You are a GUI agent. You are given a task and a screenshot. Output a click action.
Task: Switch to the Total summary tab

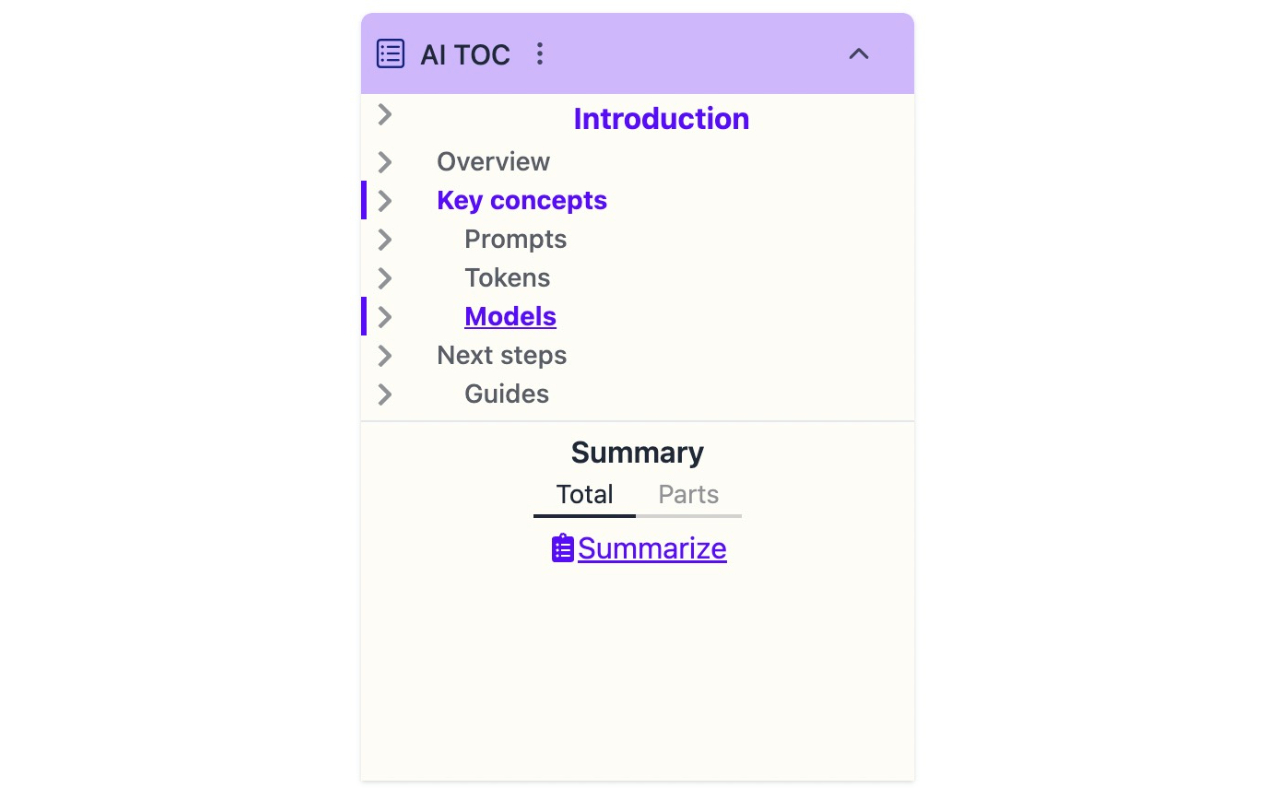coord(585,495)
